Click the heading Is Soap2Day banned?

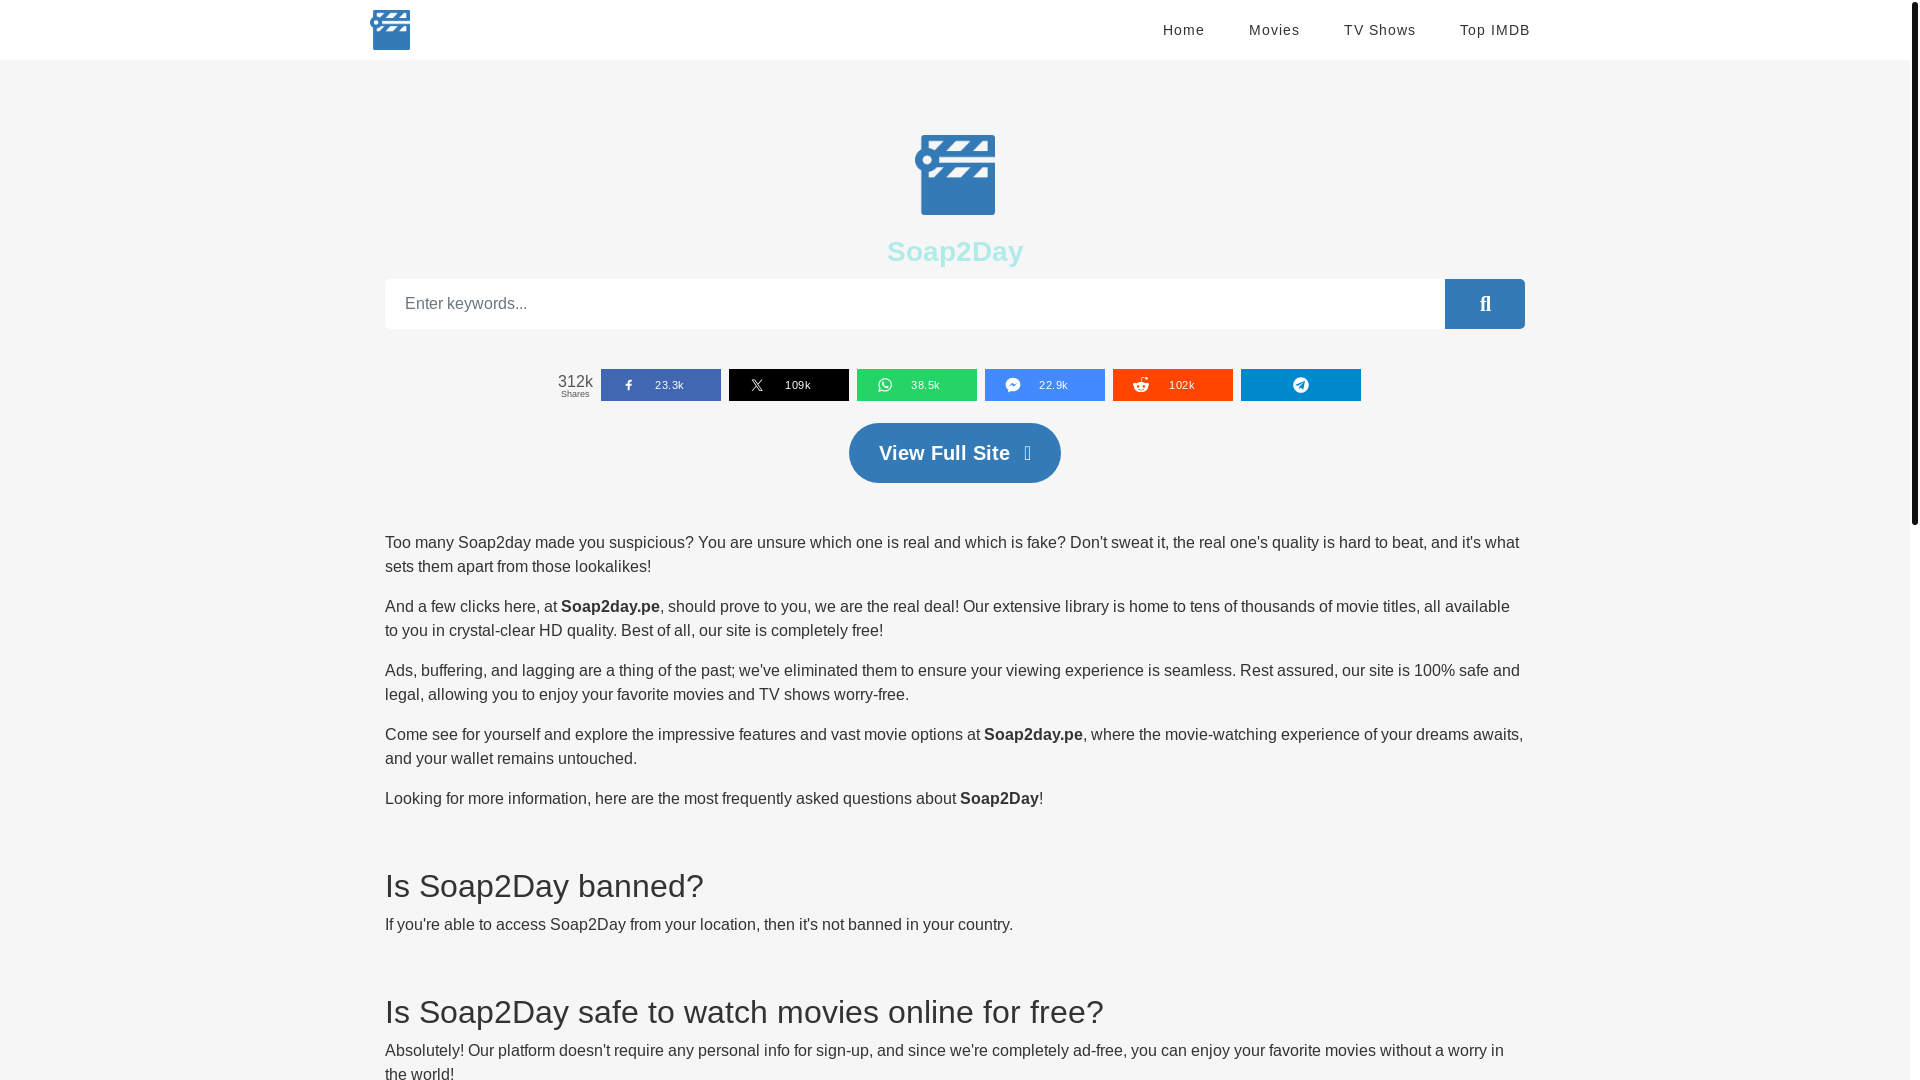coord(544,886)
